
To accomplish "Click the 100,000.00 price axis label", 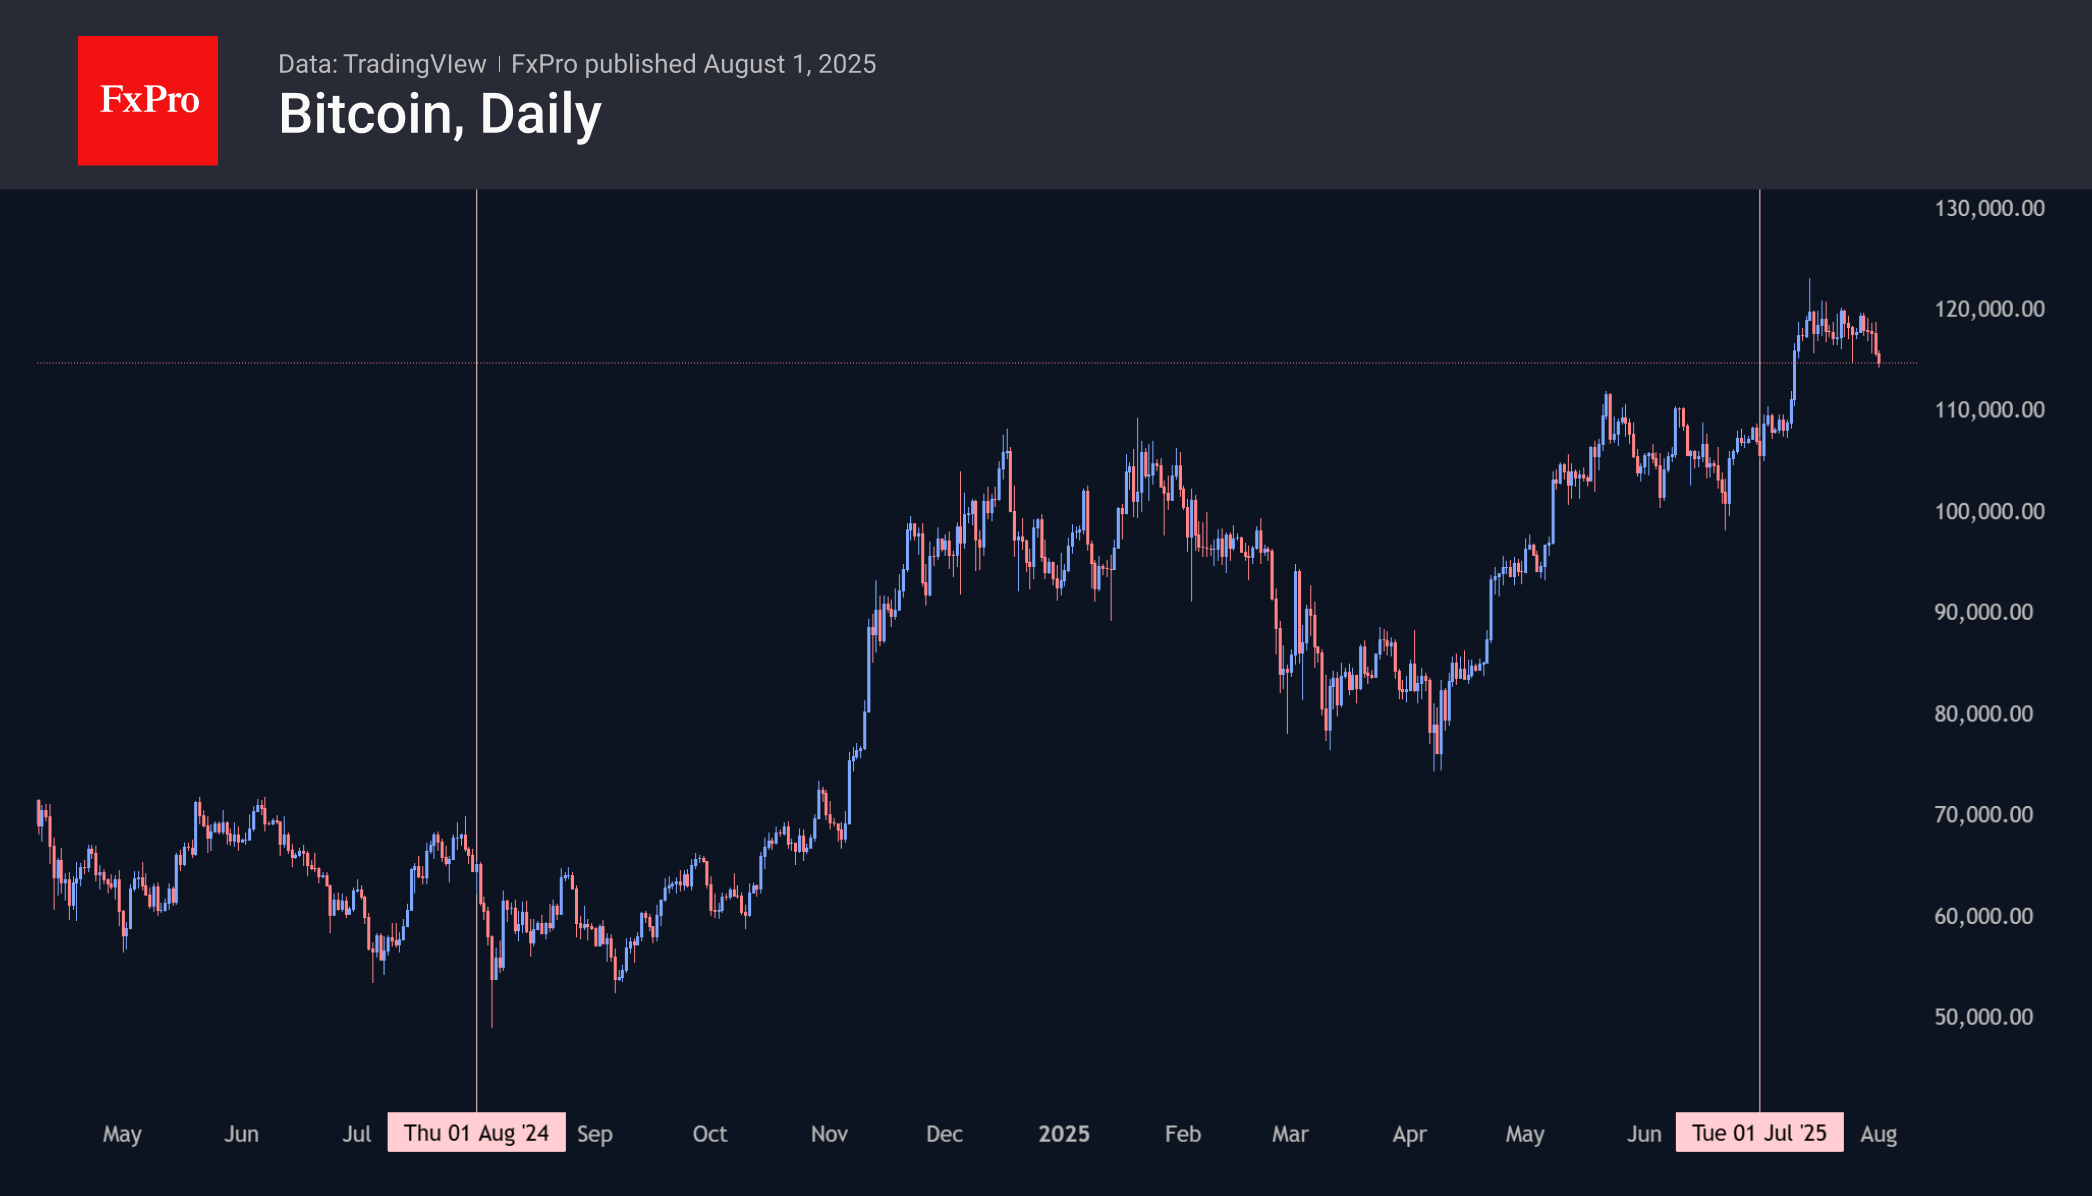I will click(1989, 511).
